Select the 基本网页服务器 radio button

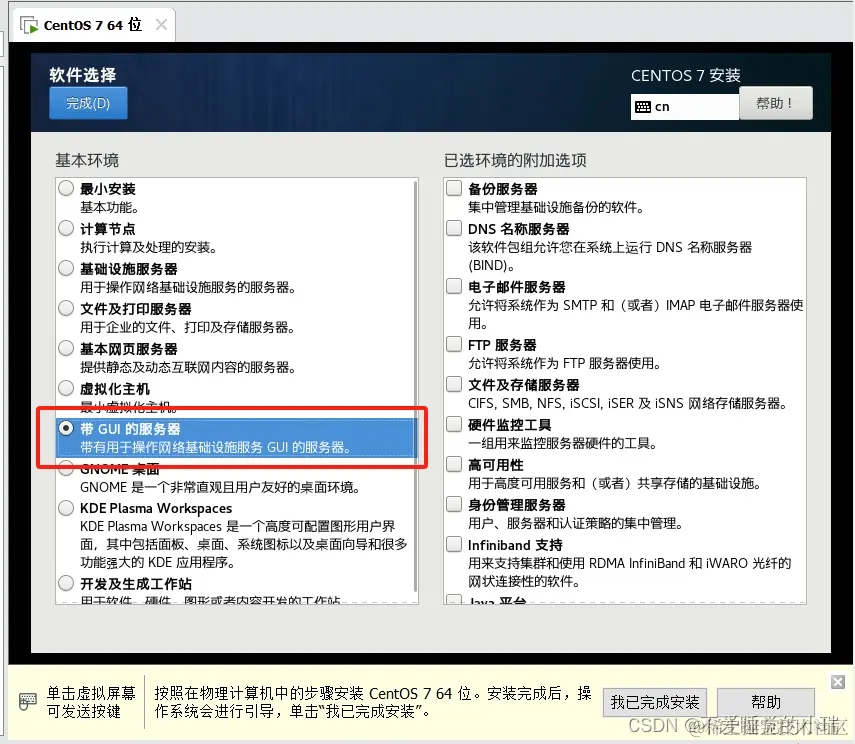coord(66,348)
